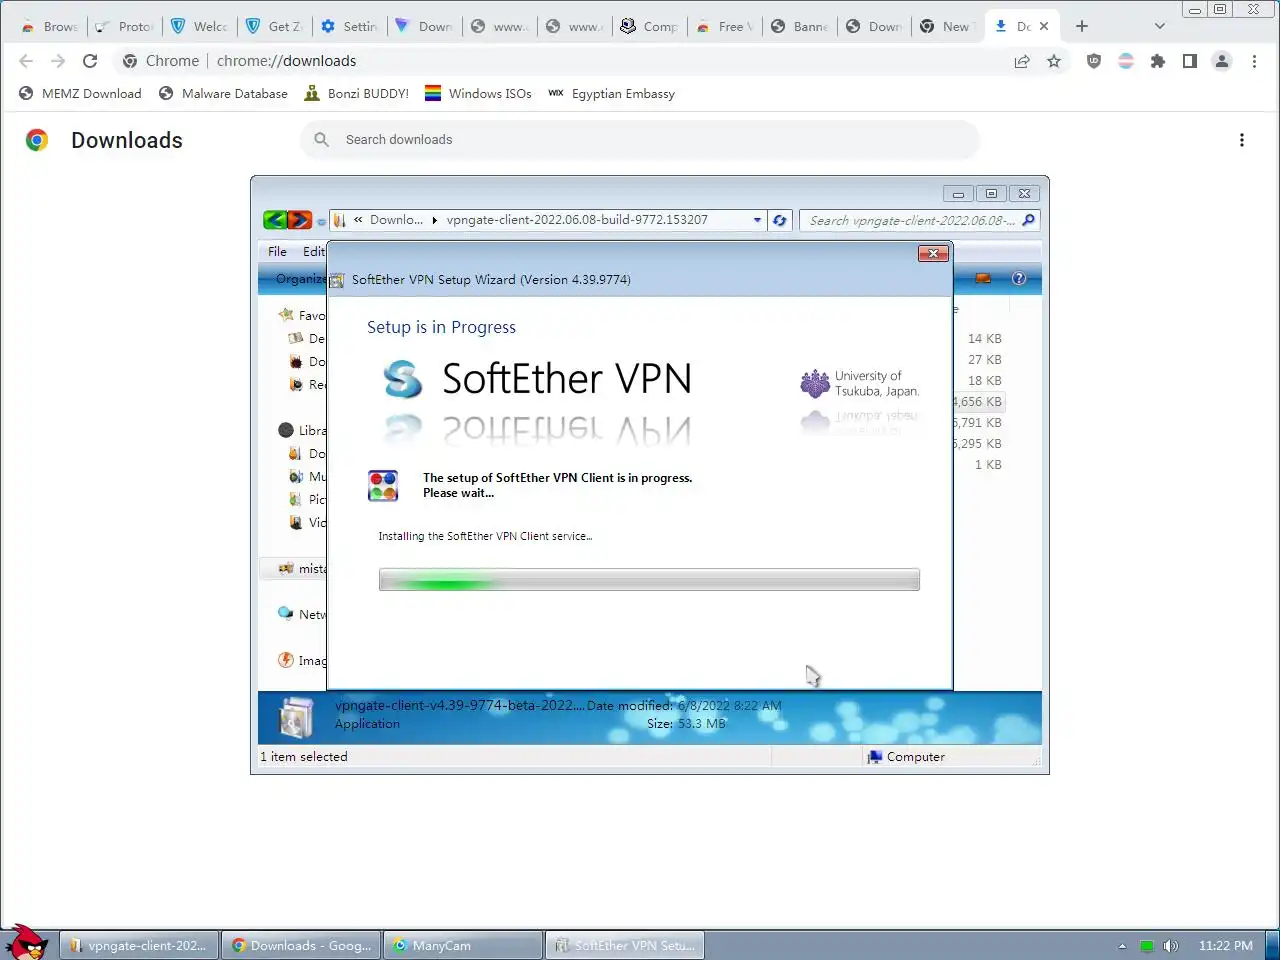The width and height of the screenshot is (1280, 960).
Task: Open the Chrome profile avatar
Action: [1222, 61]
